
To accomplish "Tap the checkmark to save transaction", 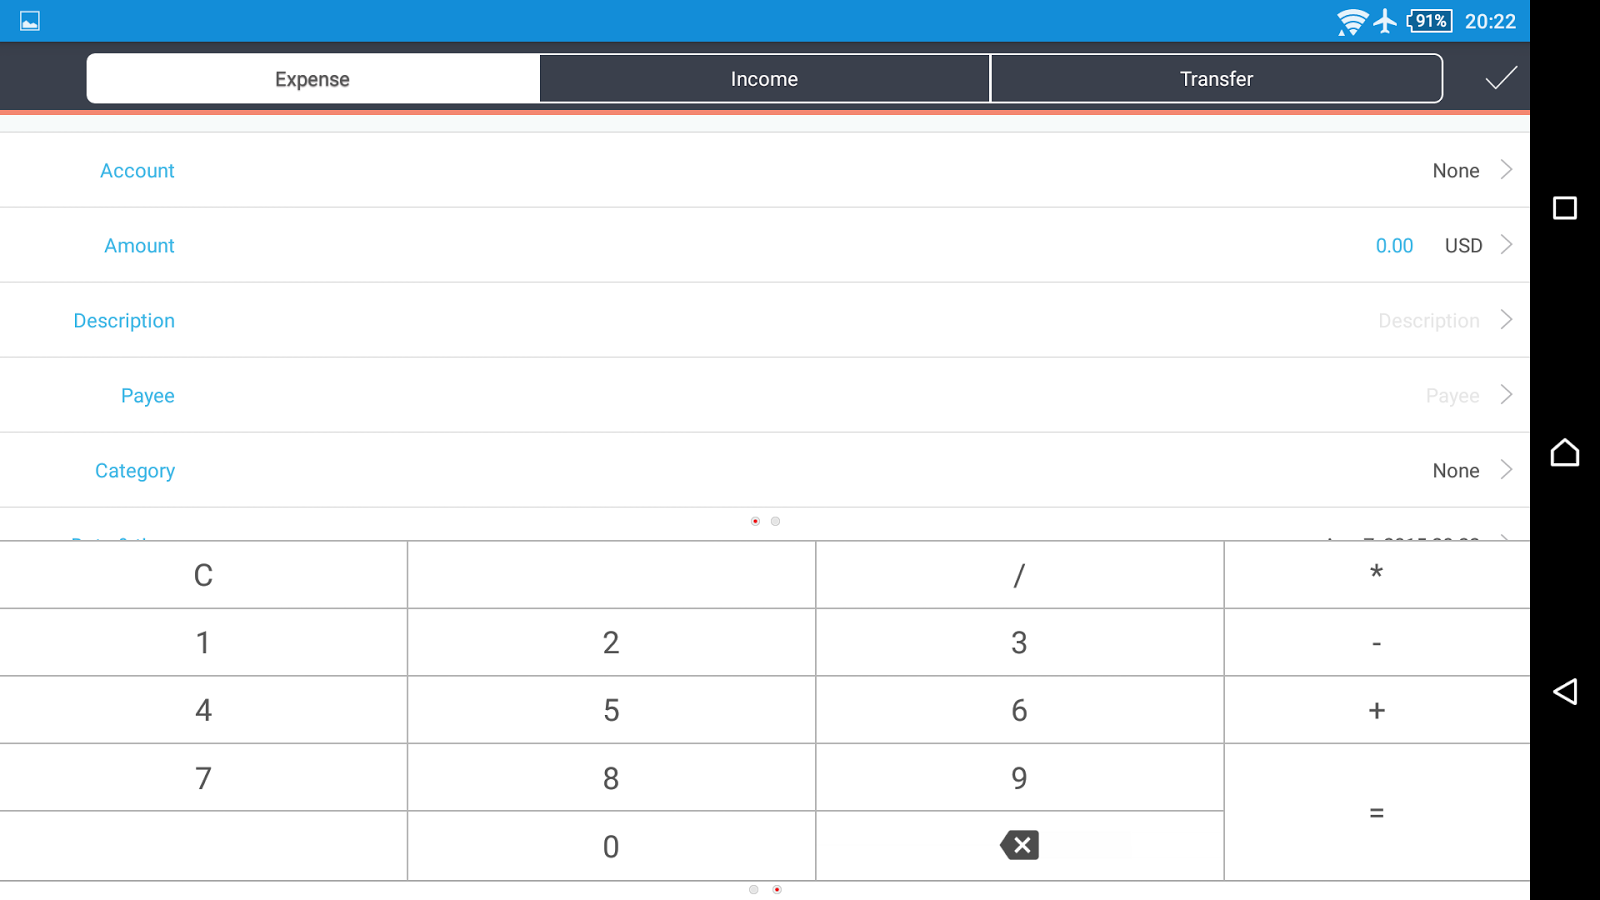I will point(1500,78).
